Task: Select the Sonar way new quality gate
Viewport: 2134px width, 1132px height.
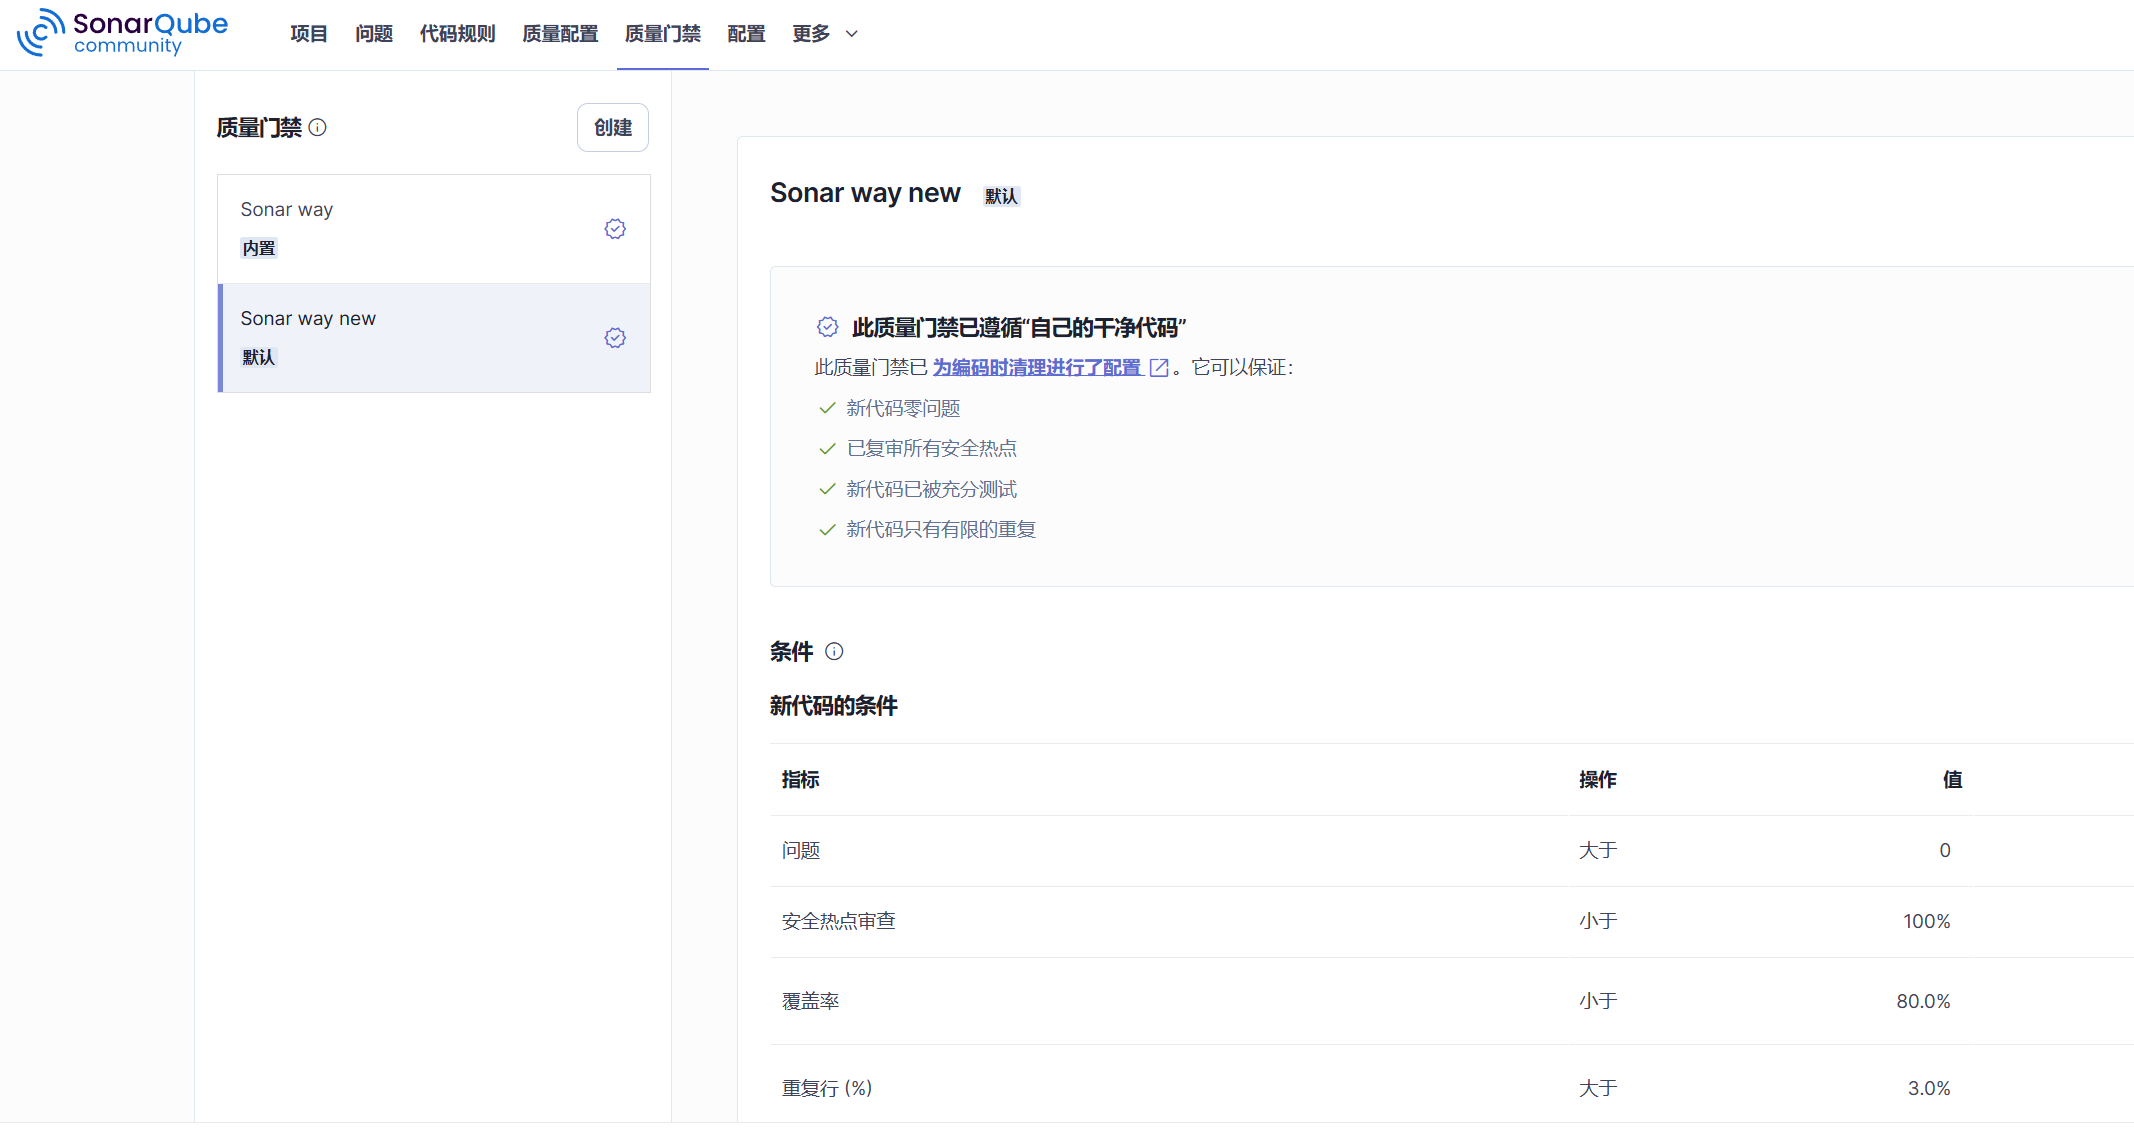Action: pyautogui.click(x=434, y=338)
